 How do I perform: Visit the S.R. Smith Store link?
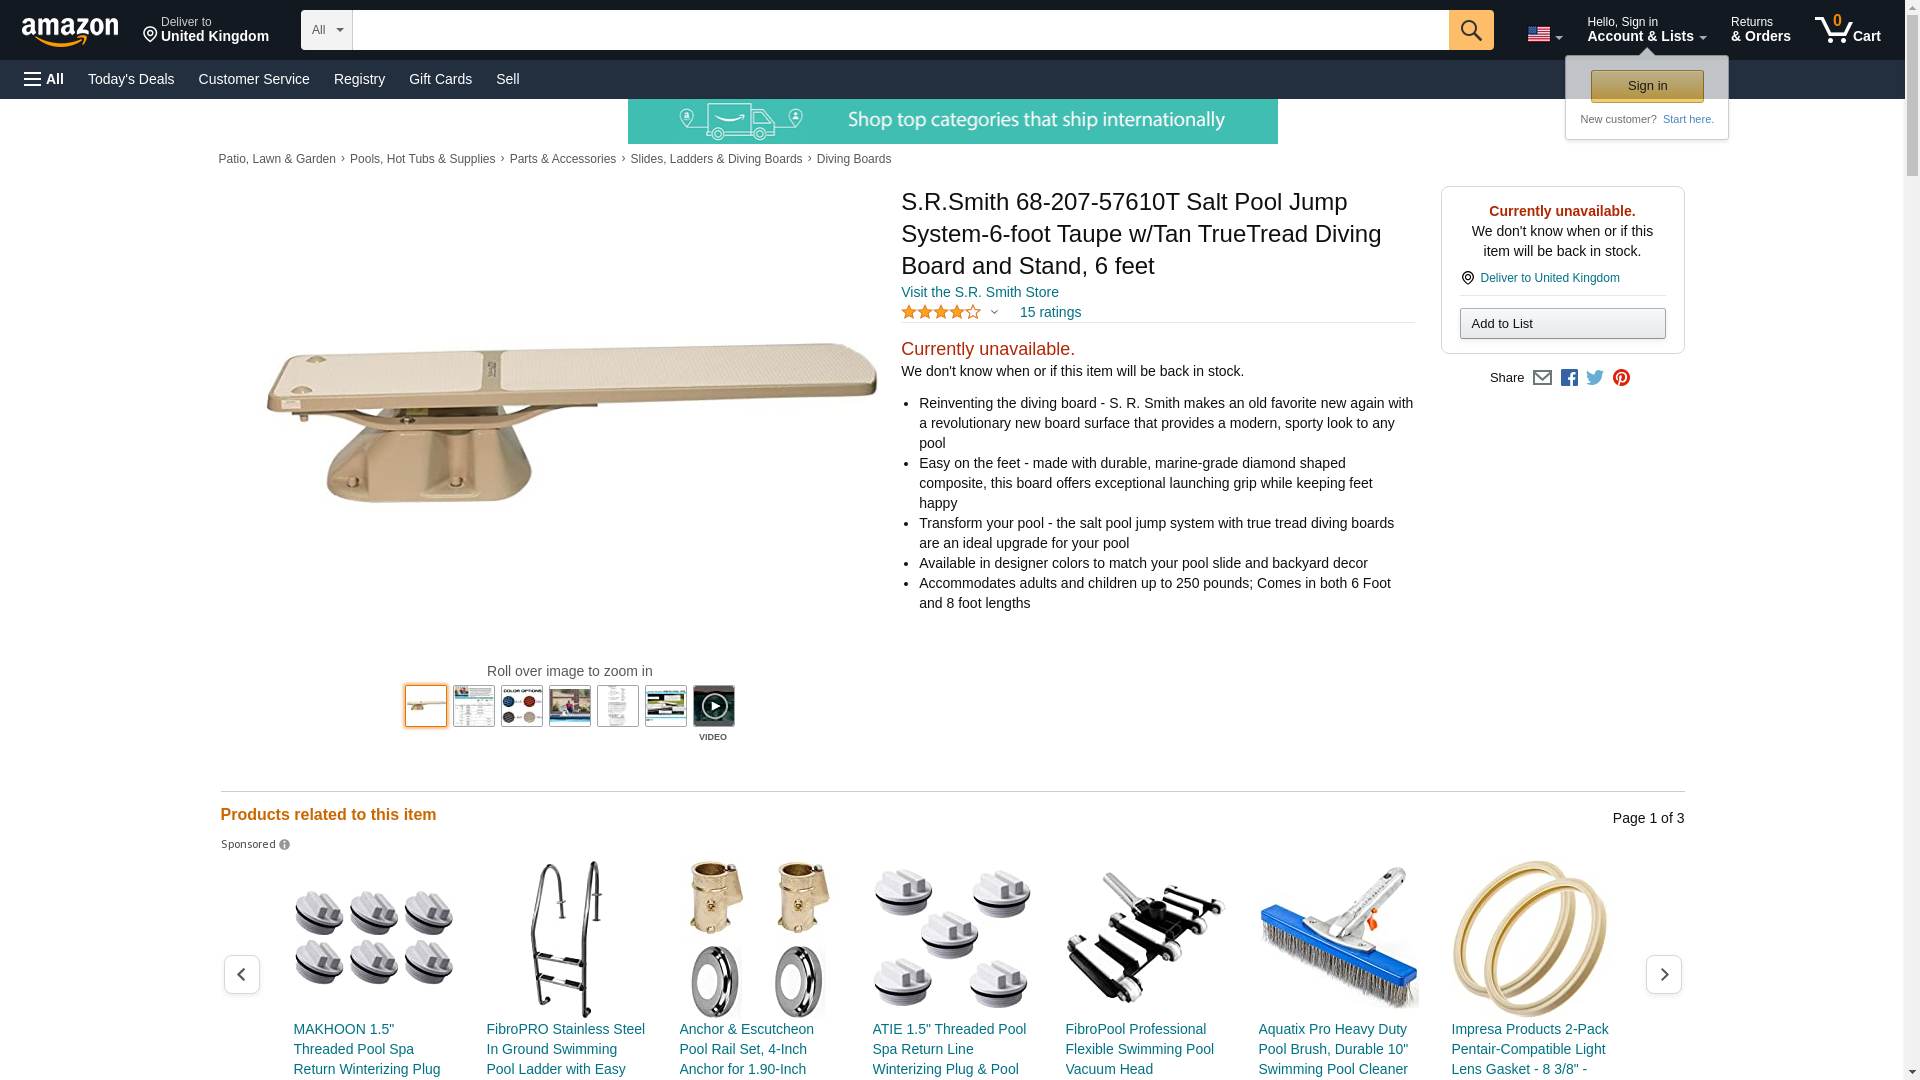(x=980, y=292)
